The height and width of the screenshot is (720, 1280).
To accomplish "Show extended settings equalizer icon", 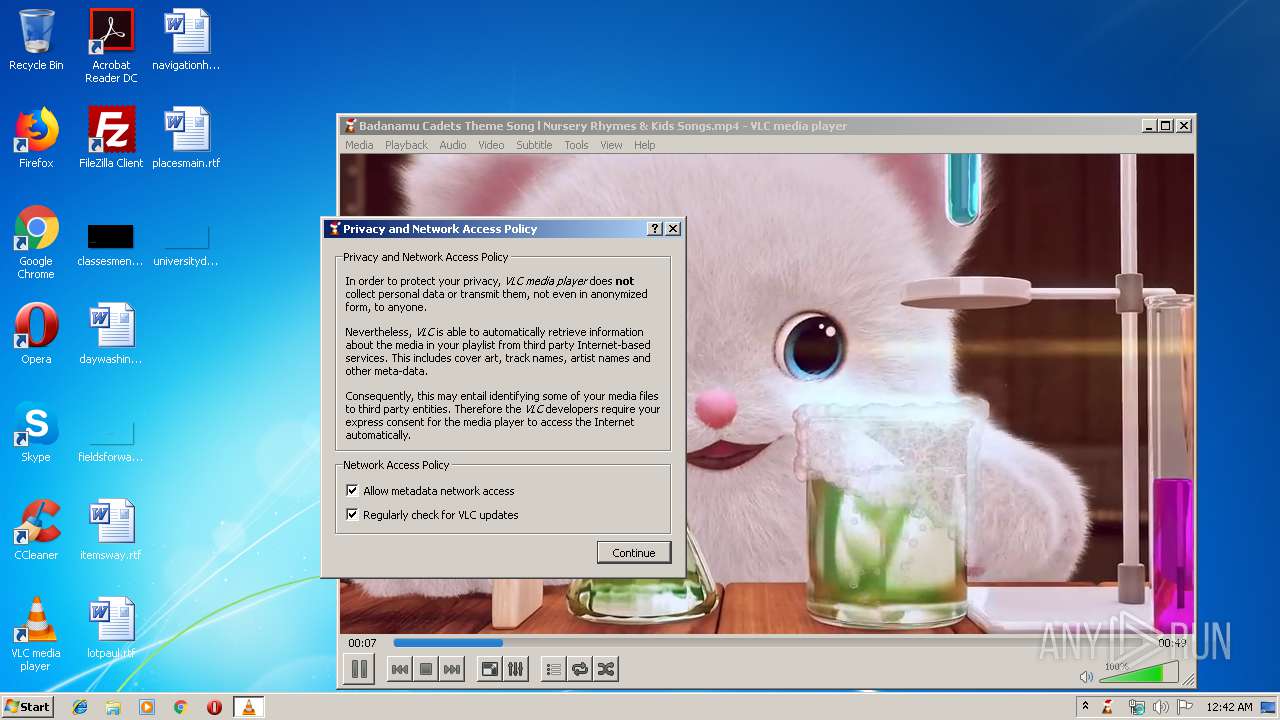I will coord(516,669).
